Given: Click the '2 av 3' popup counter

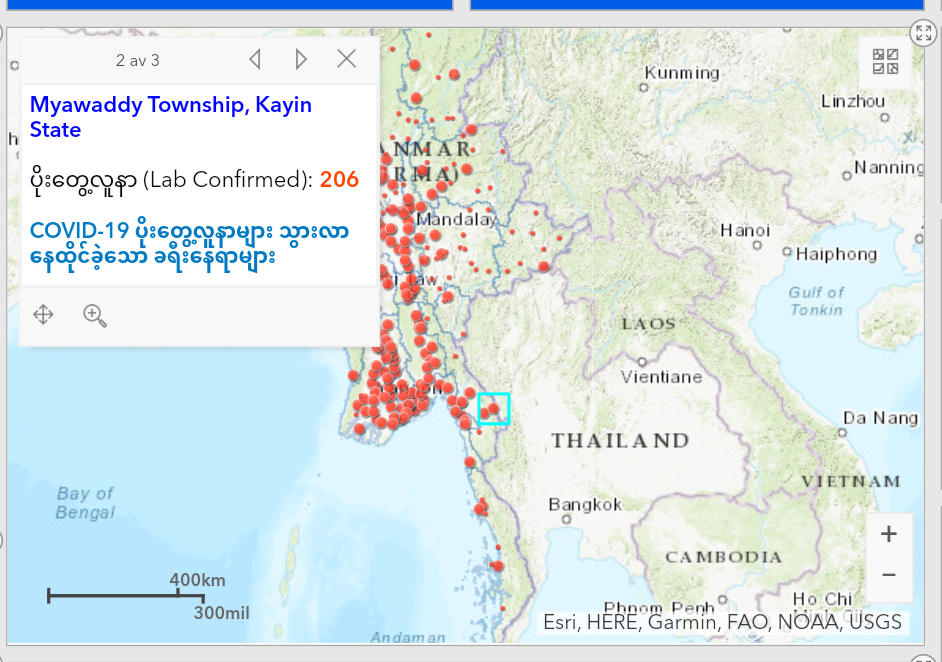Looking at the screenshot, I should [137, 61].
